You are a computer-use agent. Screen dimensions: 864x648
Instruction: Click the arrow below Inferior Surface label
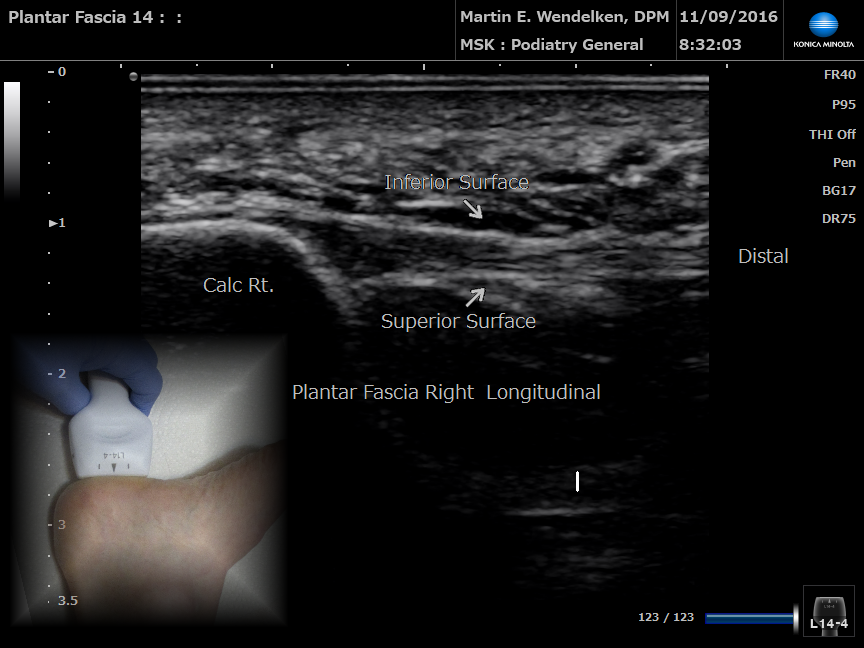click(x=472, y=208)
